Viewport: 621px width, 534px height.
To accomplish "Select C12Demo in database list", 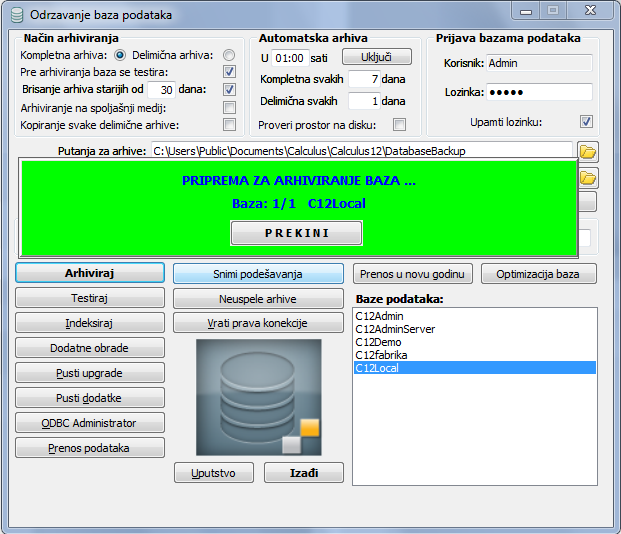I will tap(378, 342).
